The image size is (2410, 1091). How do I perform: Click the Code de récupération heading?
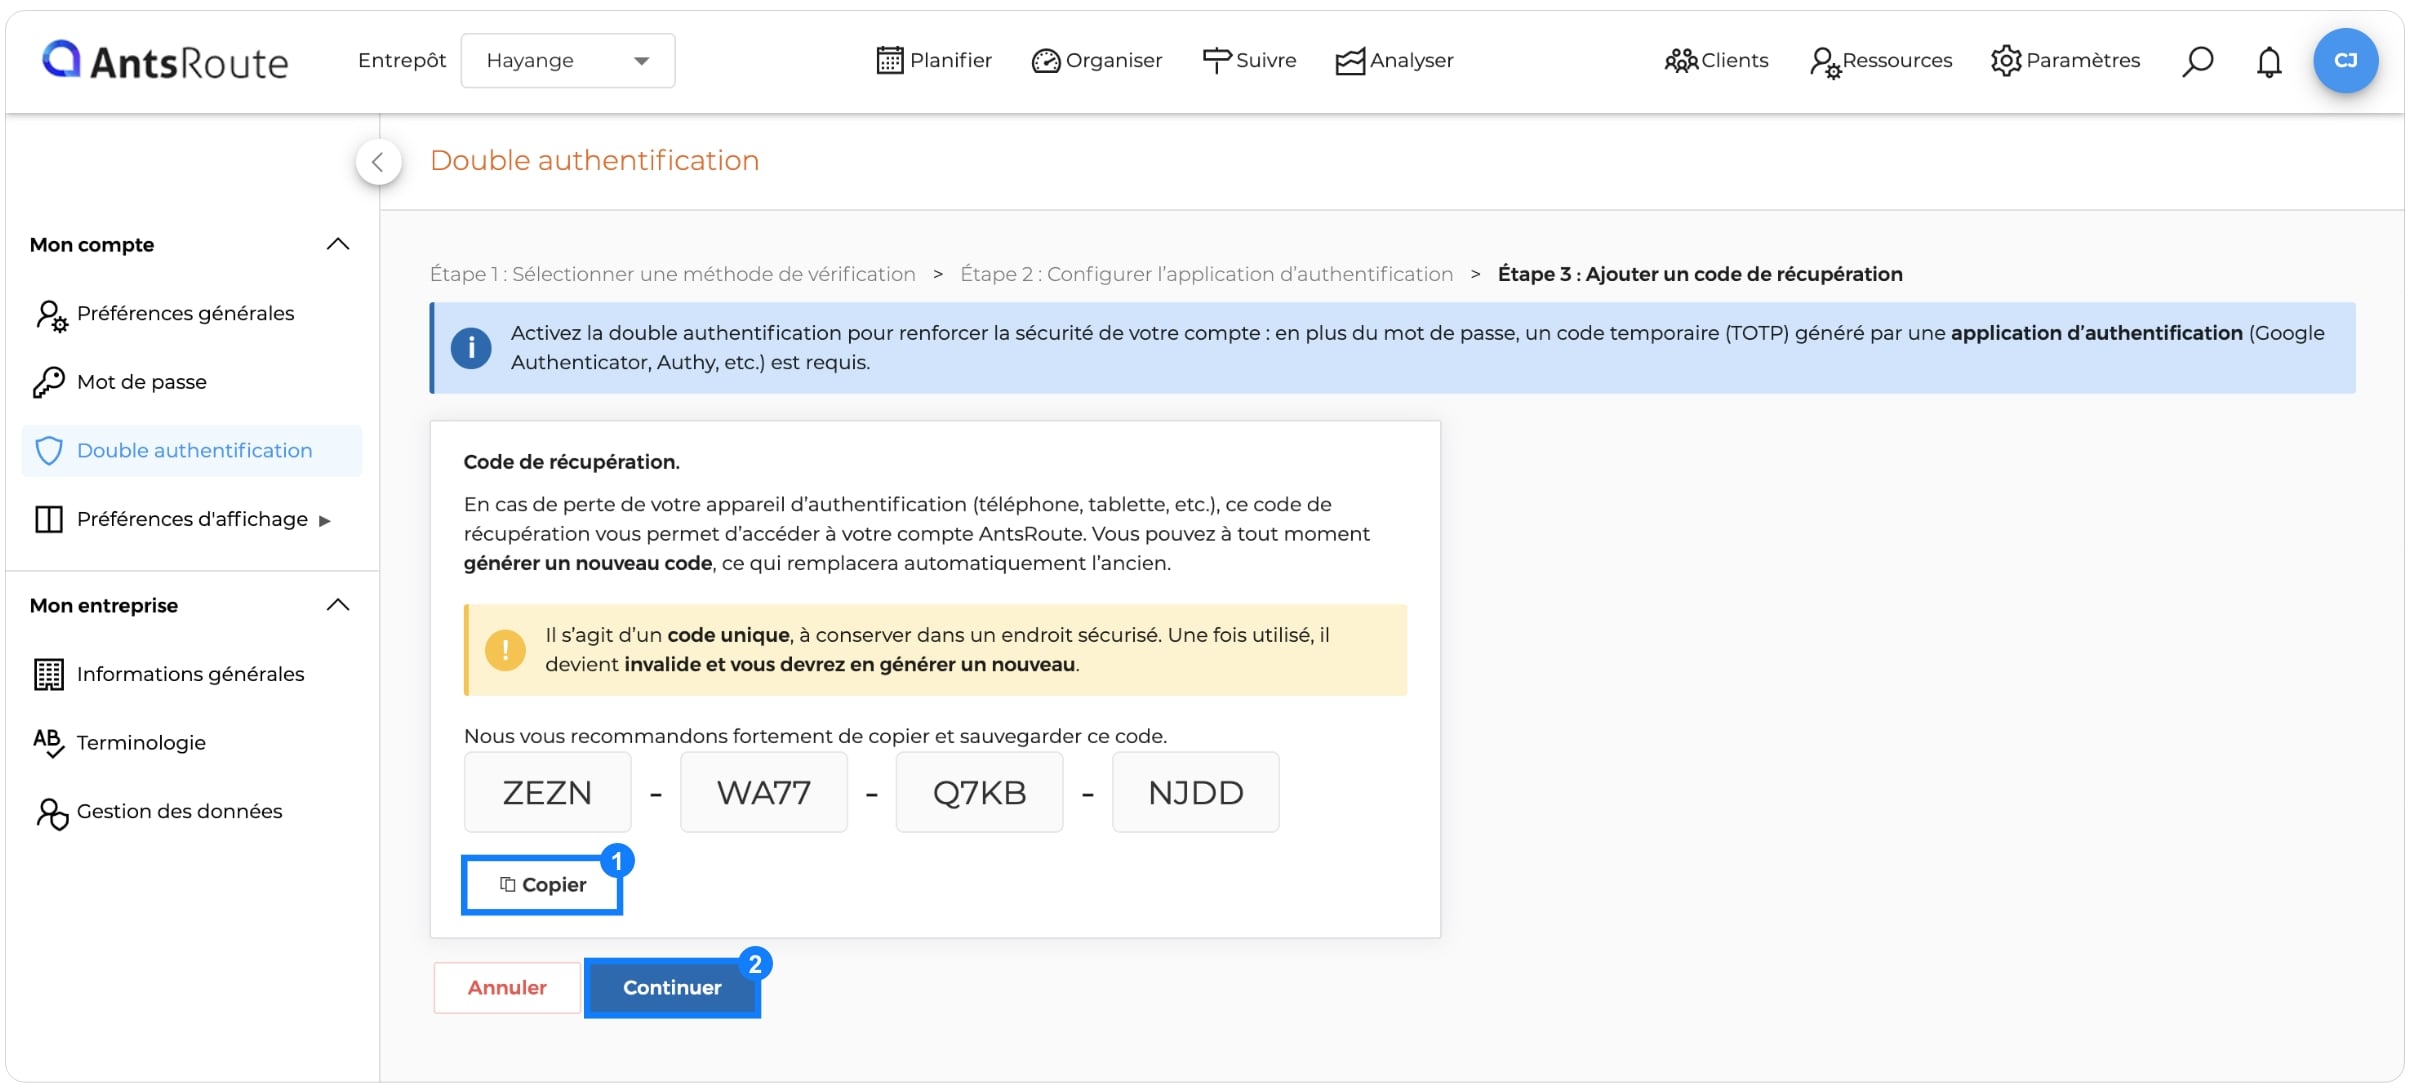pos(572,462)
